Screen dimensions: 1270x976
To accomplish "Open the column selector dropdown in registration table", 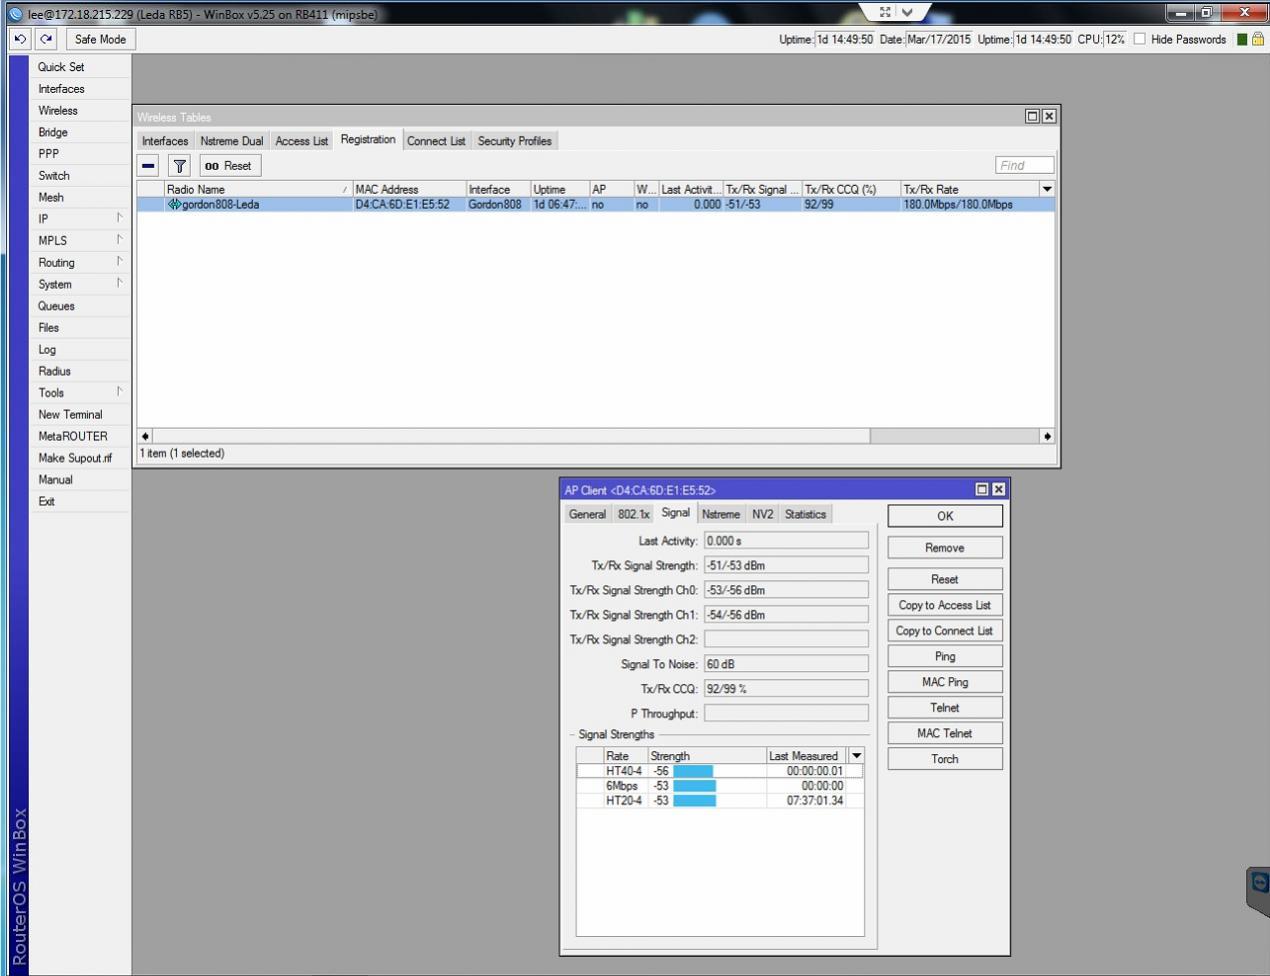I will pos(1047,189).
